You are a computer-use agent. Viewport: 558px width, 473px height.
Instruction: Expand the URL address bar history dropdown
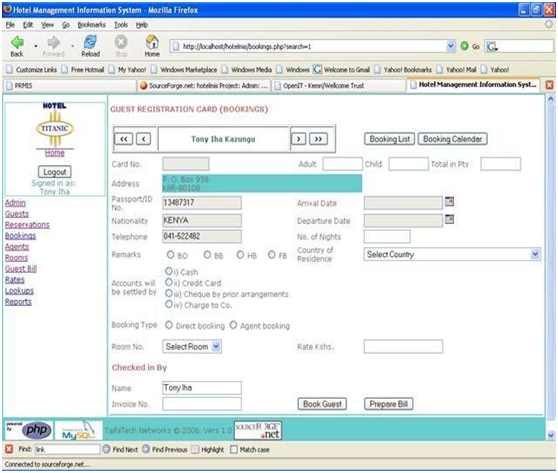(x=451, y=46)
